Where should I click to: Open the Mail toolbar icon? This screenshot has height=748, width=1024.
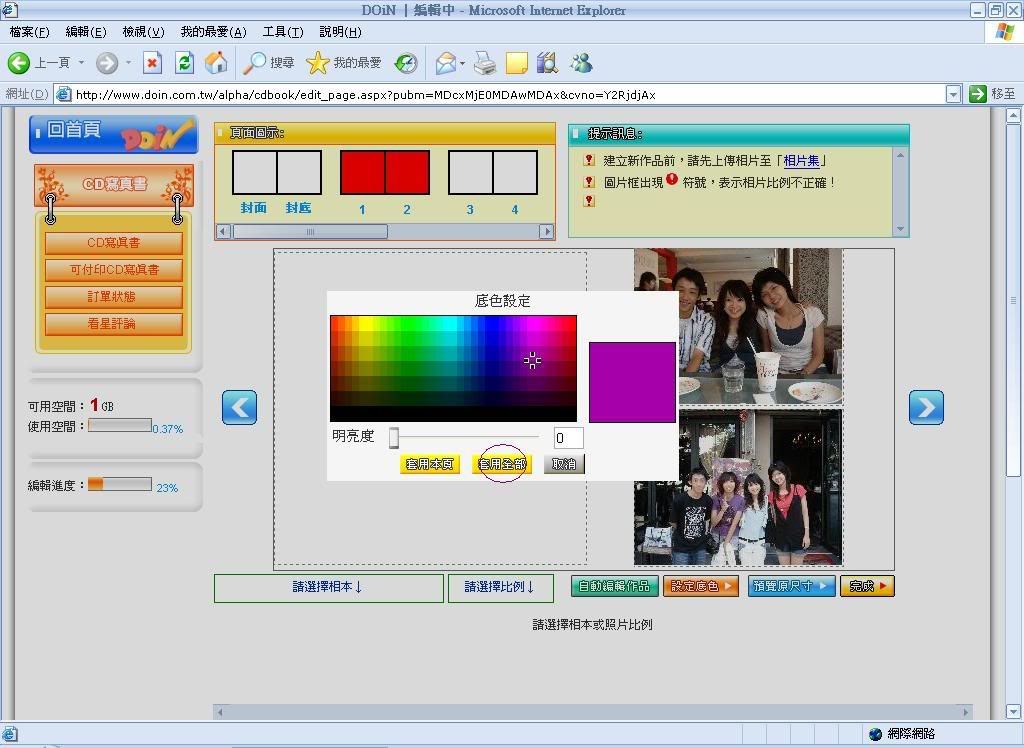[446, 63]
